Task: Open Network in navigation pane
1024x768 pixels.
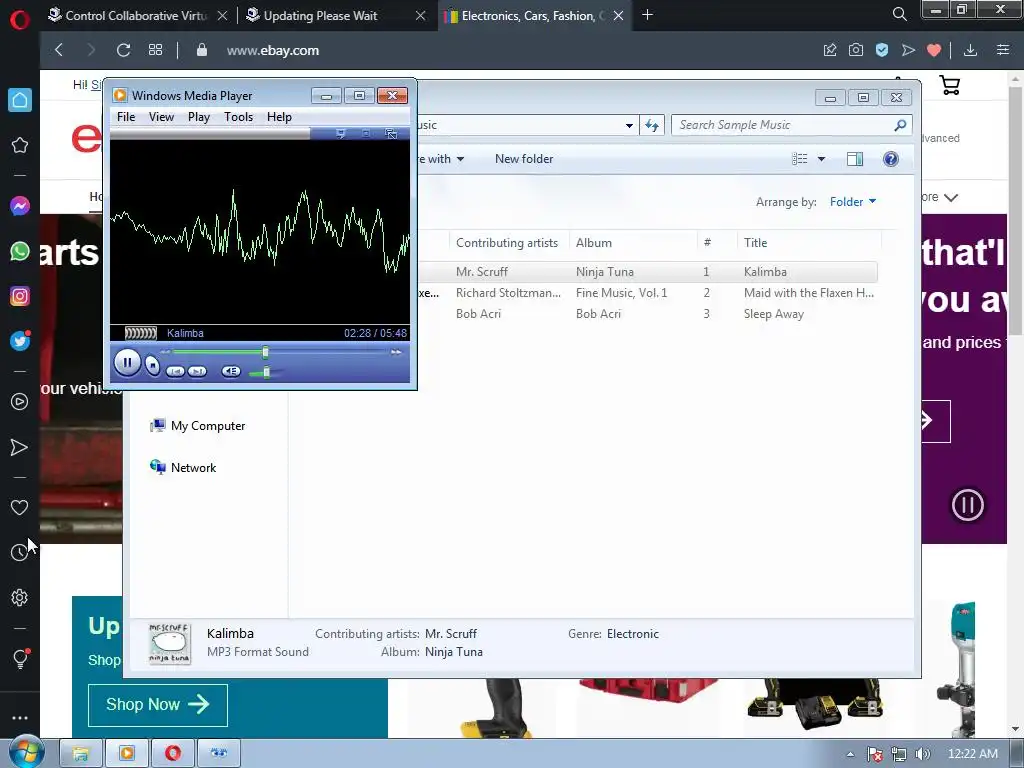Action: pyautogui.click(x=183, y=468)
